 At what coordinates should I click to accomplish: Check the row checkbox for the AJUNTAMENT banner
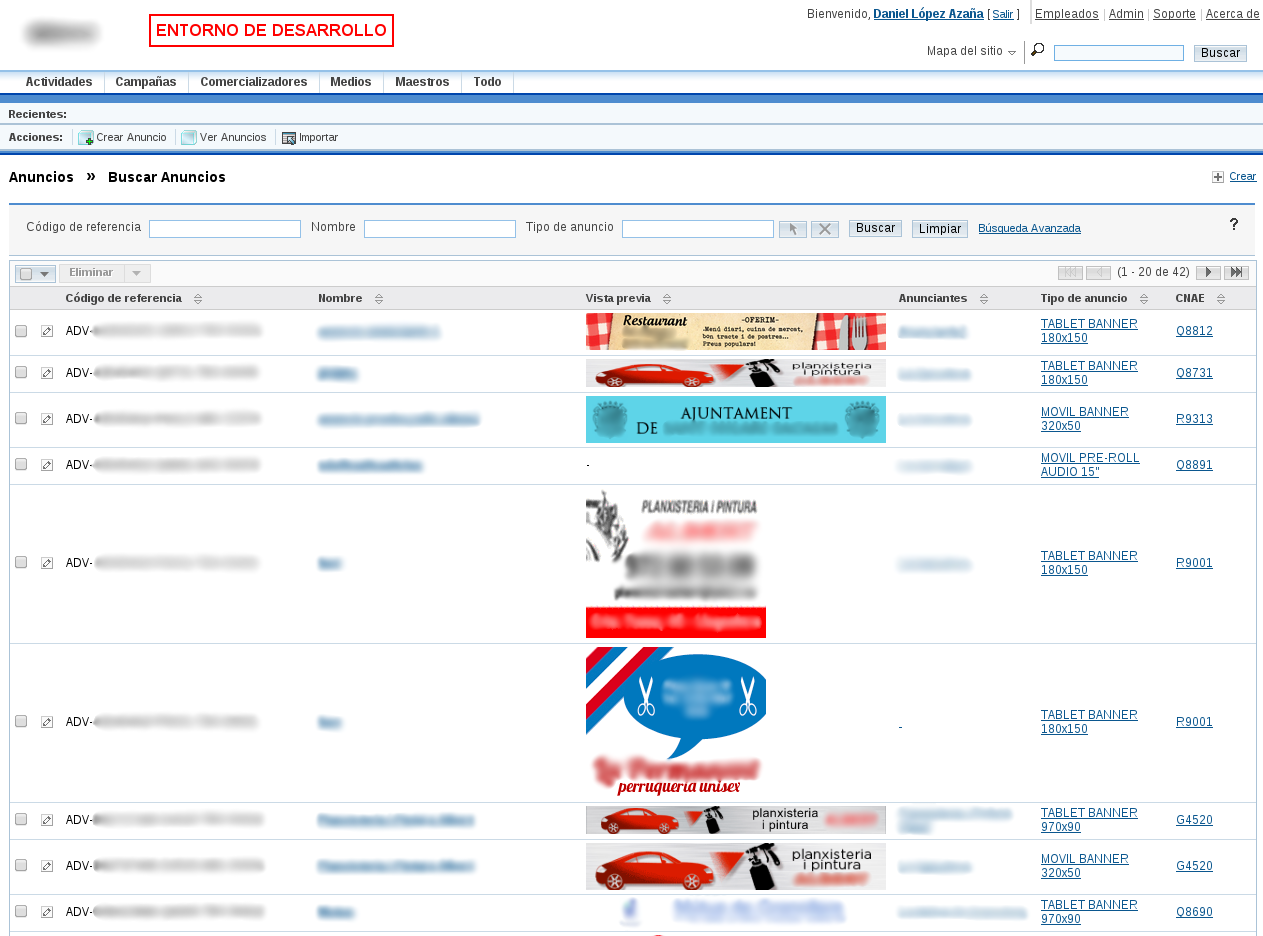pos(21,418)
